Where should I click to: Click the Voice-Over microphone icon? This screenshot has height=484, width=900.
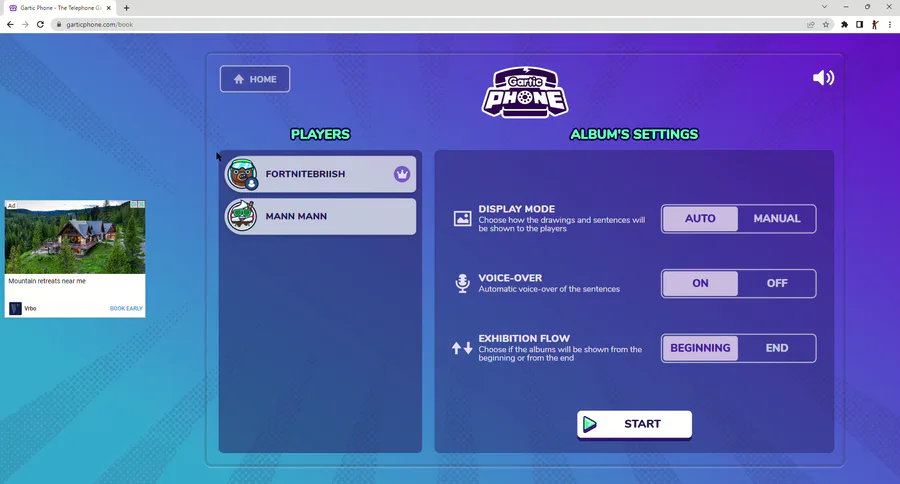click(462, 283)
